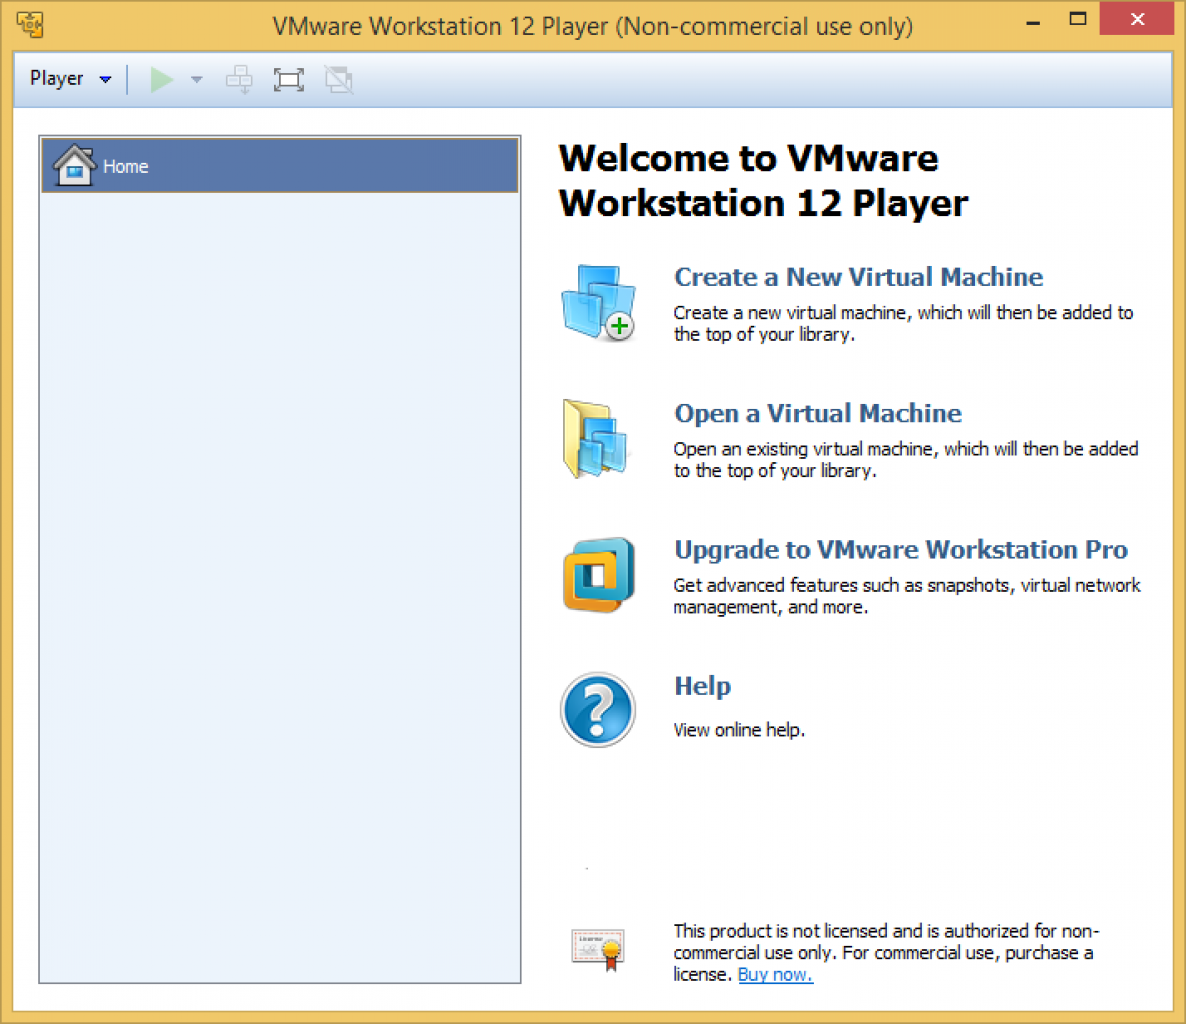The height and width of the screenshot is (1024, 1186).
Task: Click the blue question mark Help icon
Action: (x=598, y=709)
